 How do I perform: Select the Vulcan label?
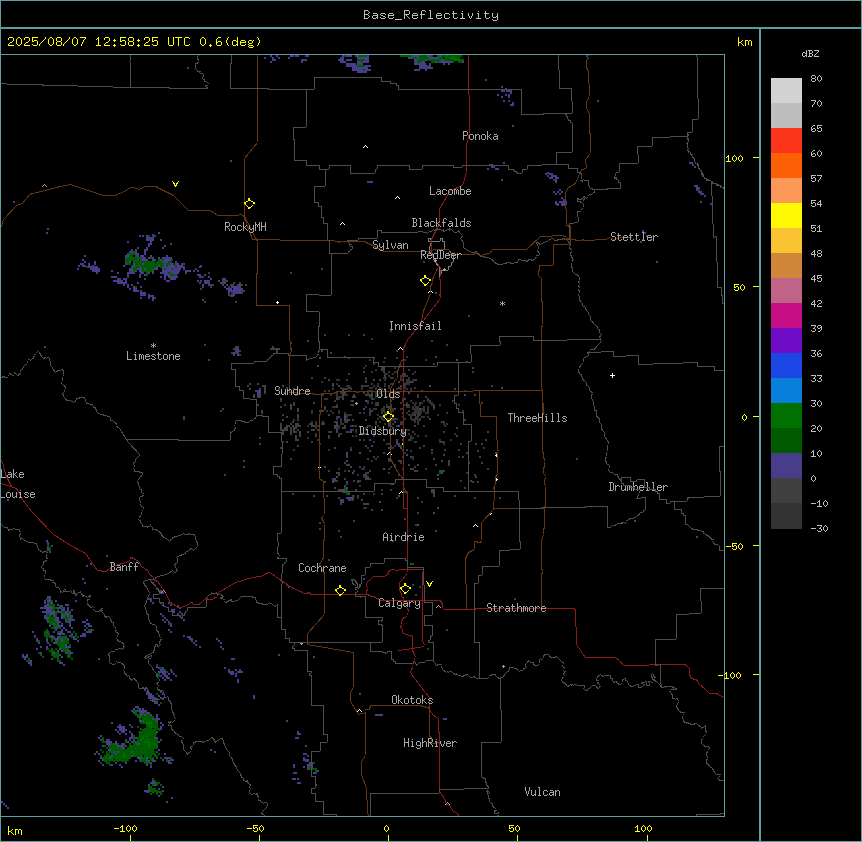542,792
